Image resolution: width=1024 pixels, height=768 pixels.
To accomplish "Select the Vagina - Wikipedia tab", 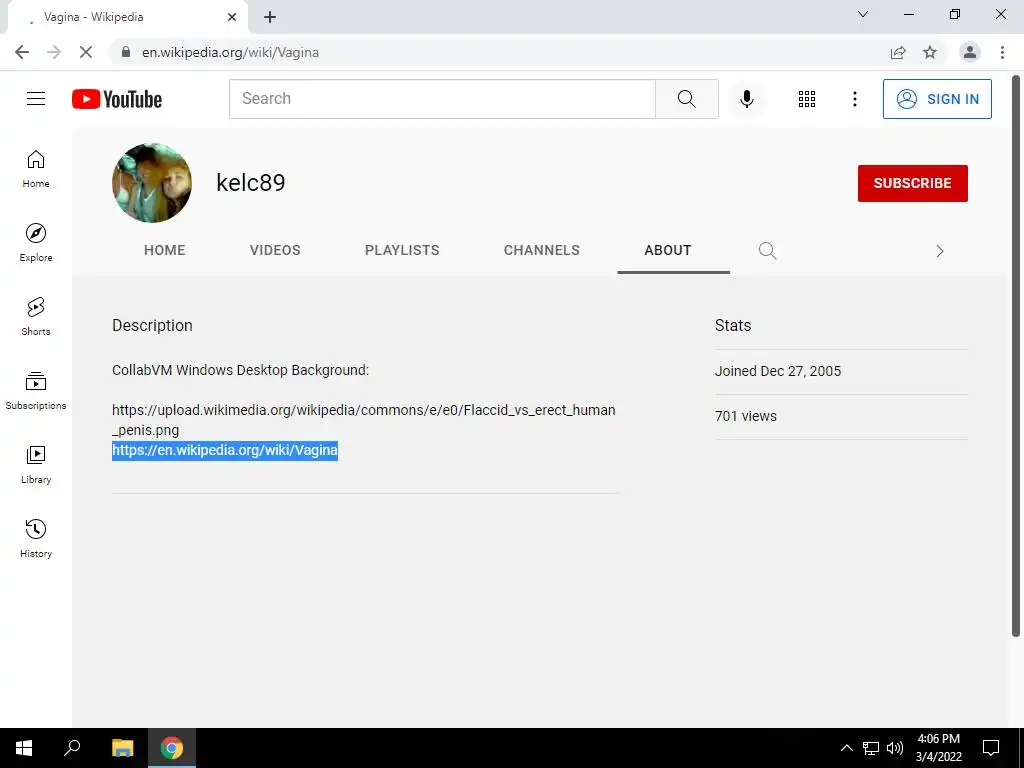I will tap(127, 17).
